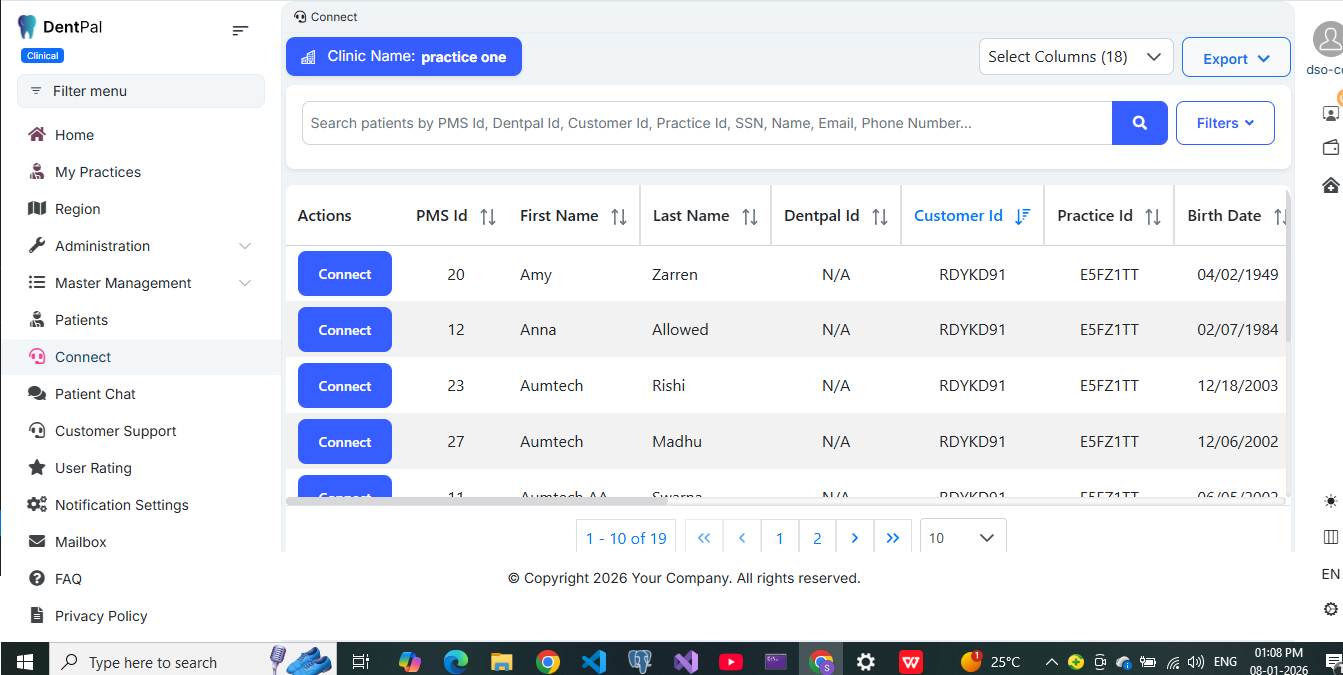This screenshot has height=675, width=1343.
Task: Click the wallet icon in right sidebar
Action: tap(1330, 148)
